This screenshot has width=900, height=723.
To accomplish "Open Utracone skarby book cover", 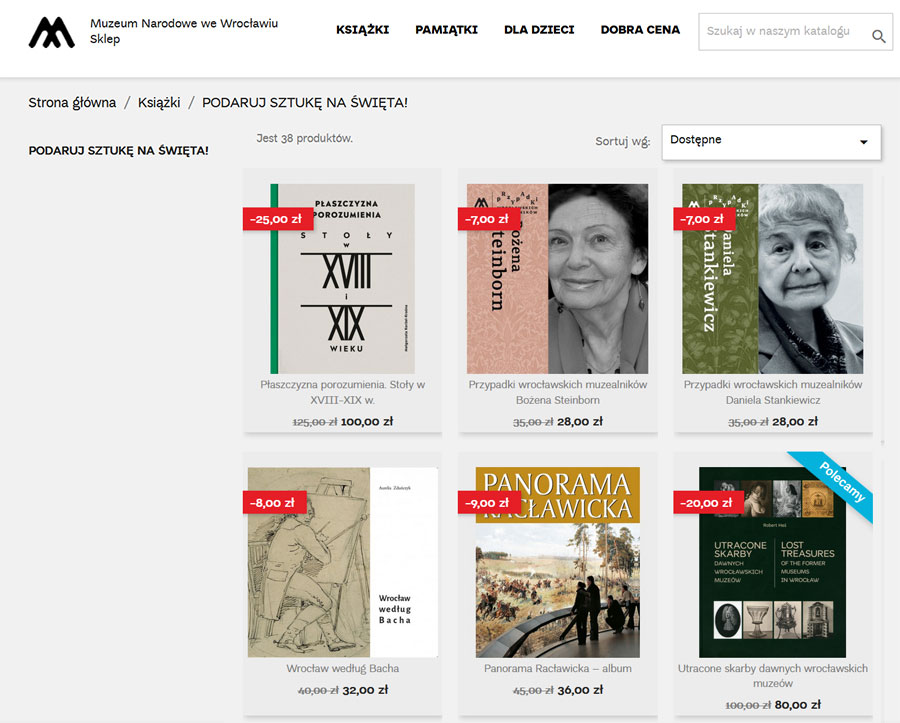I will point(772,562).
